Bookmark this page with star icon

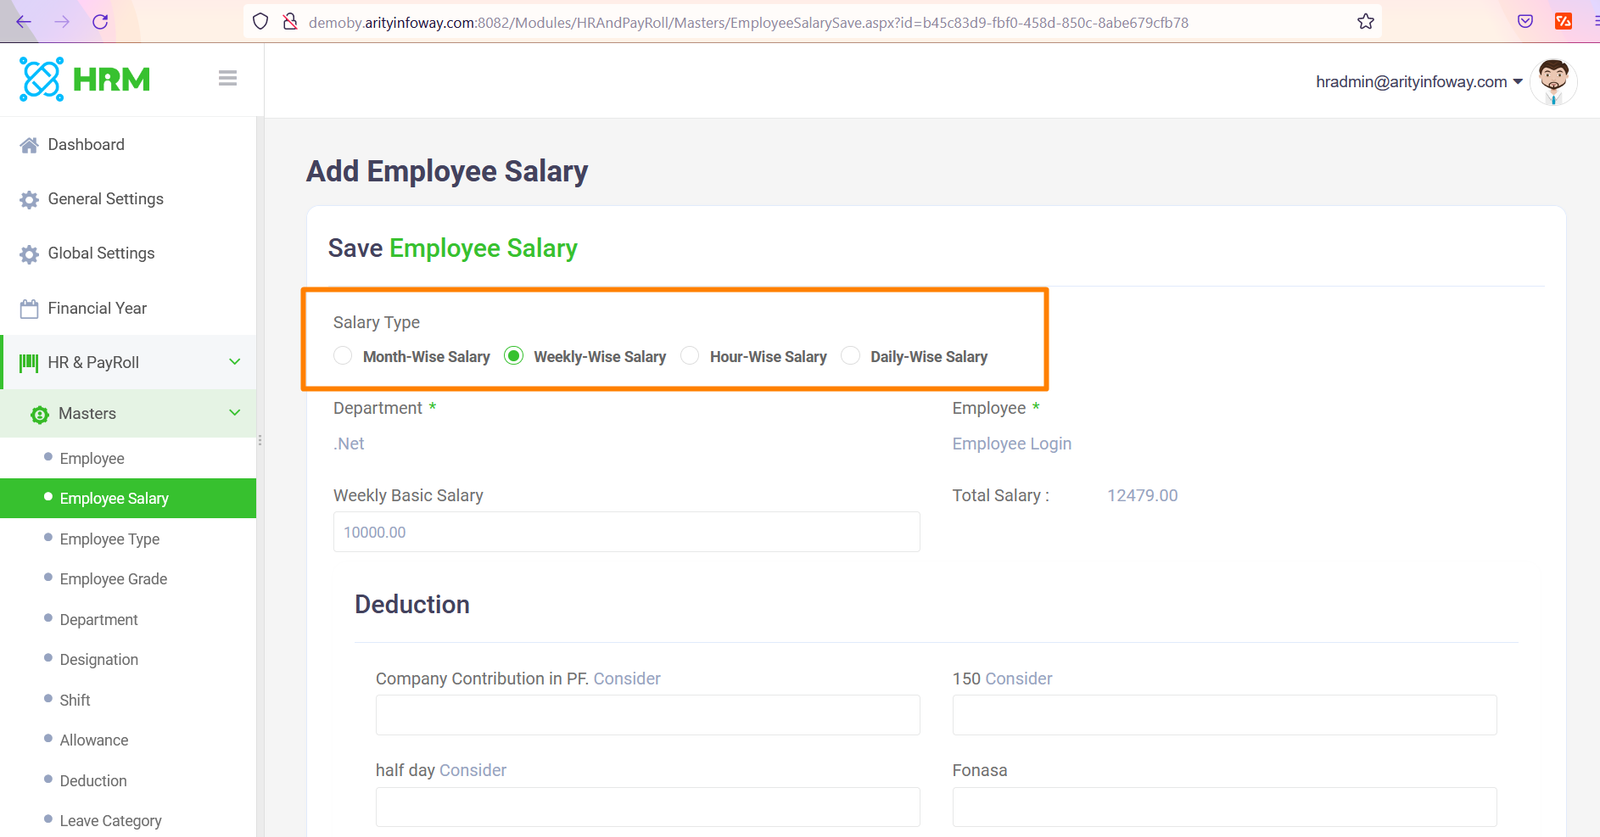pos(1365,22)
